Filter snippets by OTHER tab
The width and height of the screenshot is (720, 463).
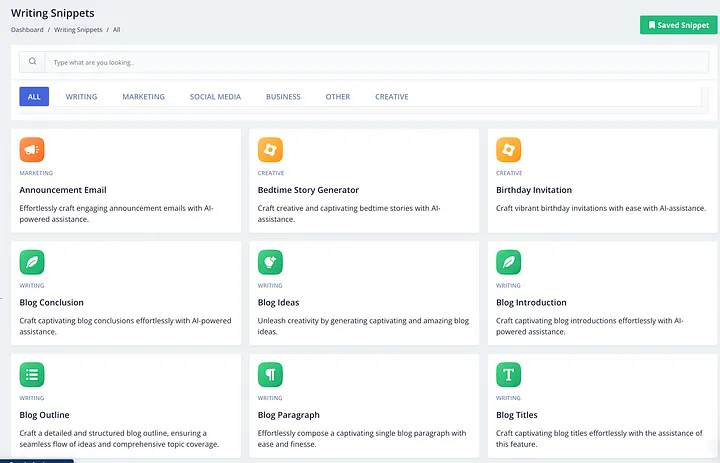point(338,96)
